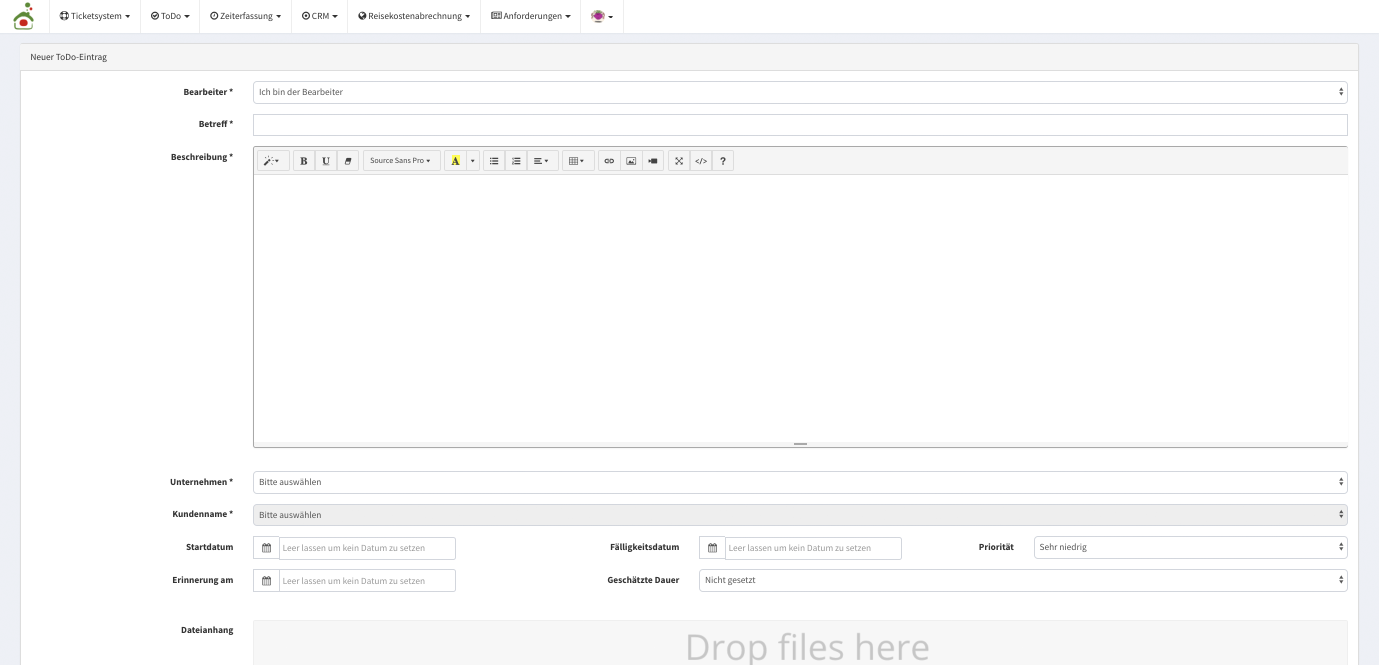Click the Drop files here upload area

pos(800,643)
